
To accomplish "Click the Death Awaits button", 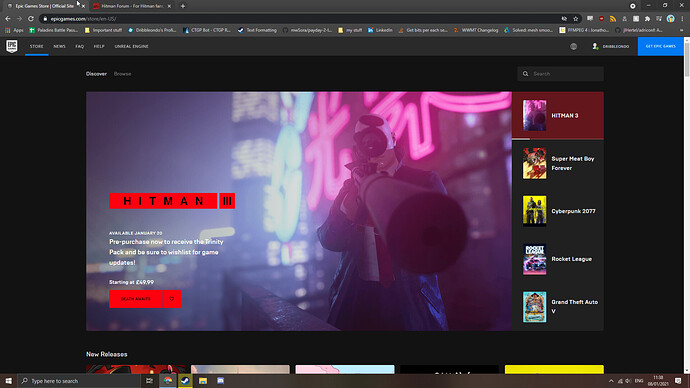I will coord(136,299).
